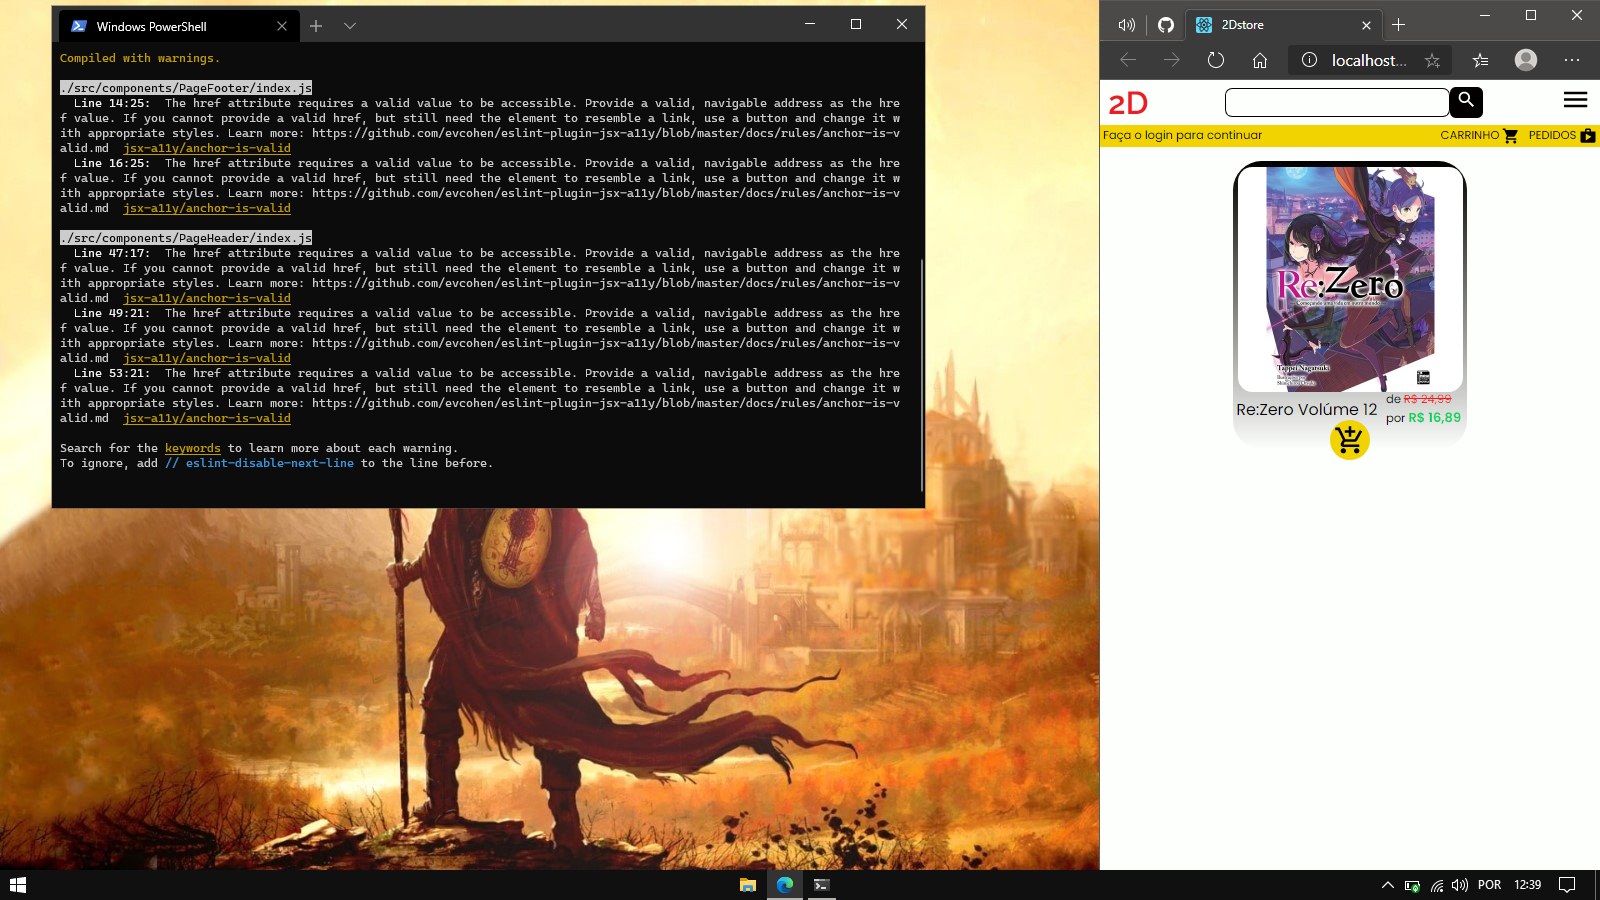Click the PageFooter/index.js file path

pos(186,88)
